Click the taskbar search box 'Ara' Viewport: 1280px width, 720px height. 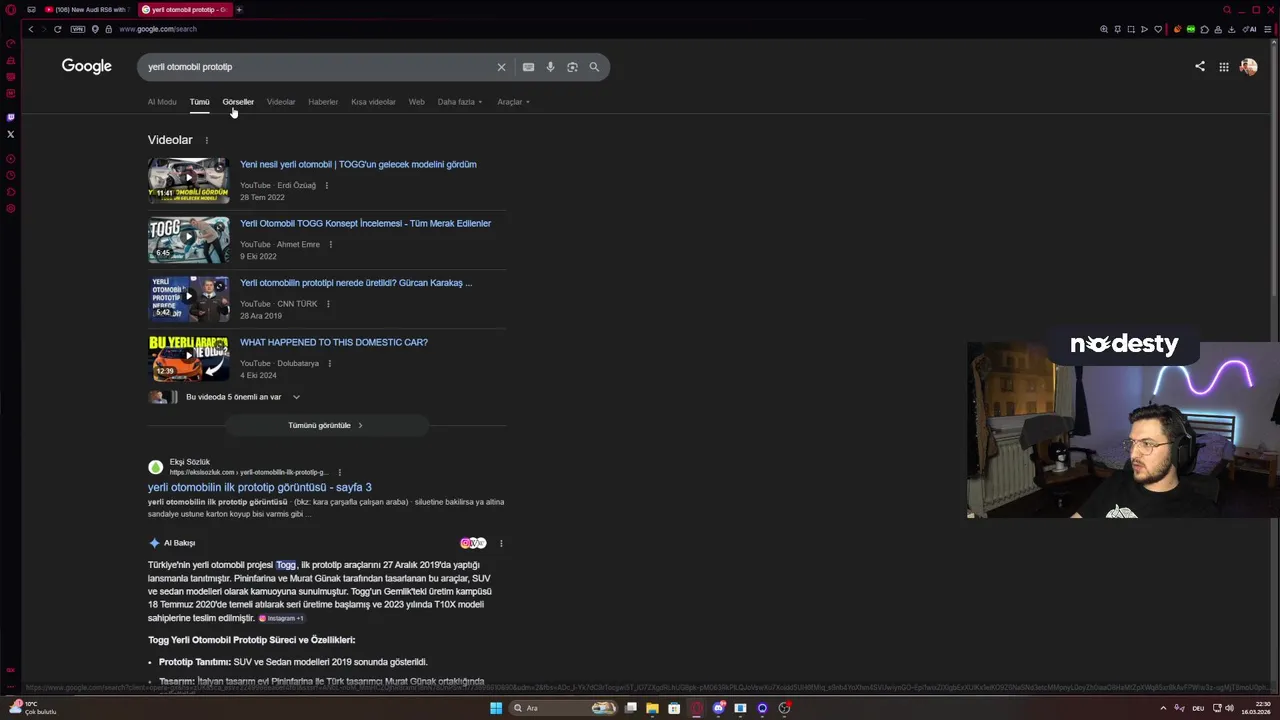point(563,708)
